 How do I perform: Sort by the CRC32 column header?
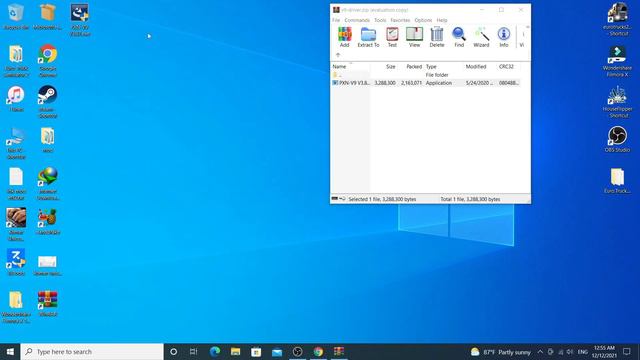508,66
